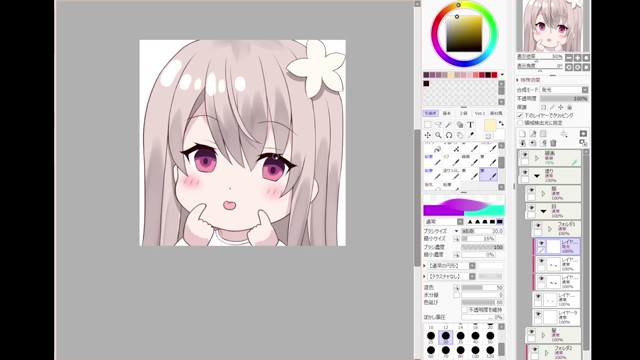Toggle the clipping to lower layer checkbox

520,116
